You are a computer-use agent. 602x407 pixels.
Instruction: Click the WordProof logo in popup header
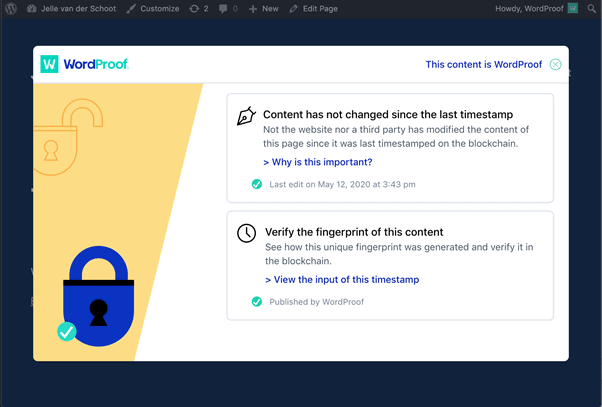pos(84,64)
